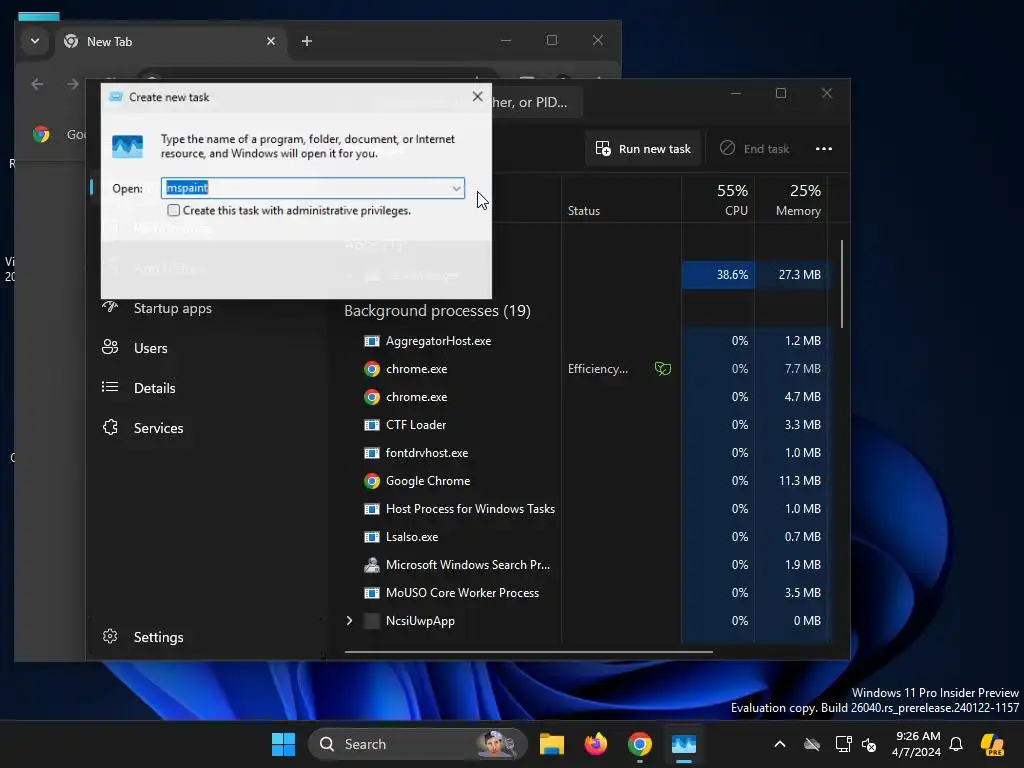Tick Create this task with administrative privileges
The height and width of the screenshot is (768, 1024).
[174, 210]
